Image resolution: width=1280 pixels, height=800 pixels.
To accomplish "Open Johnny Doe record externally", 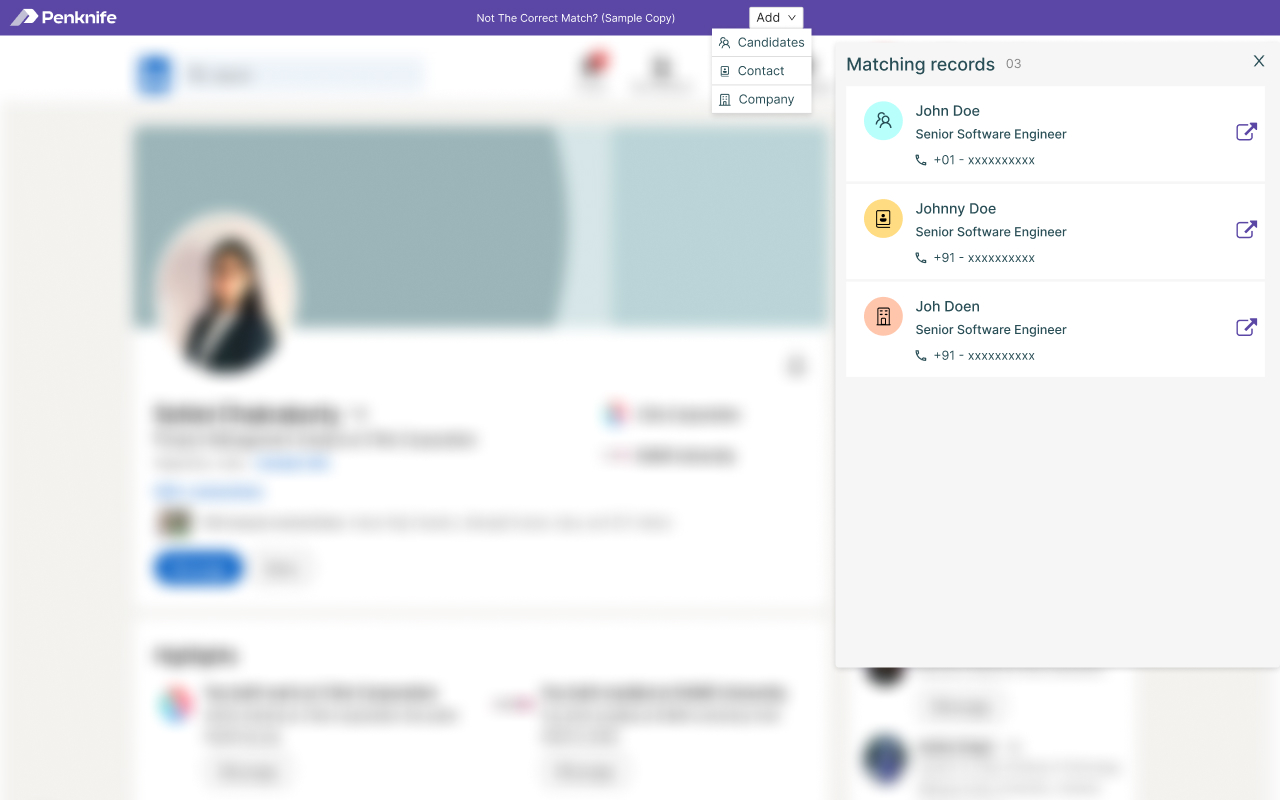I will click(1246, 230).
